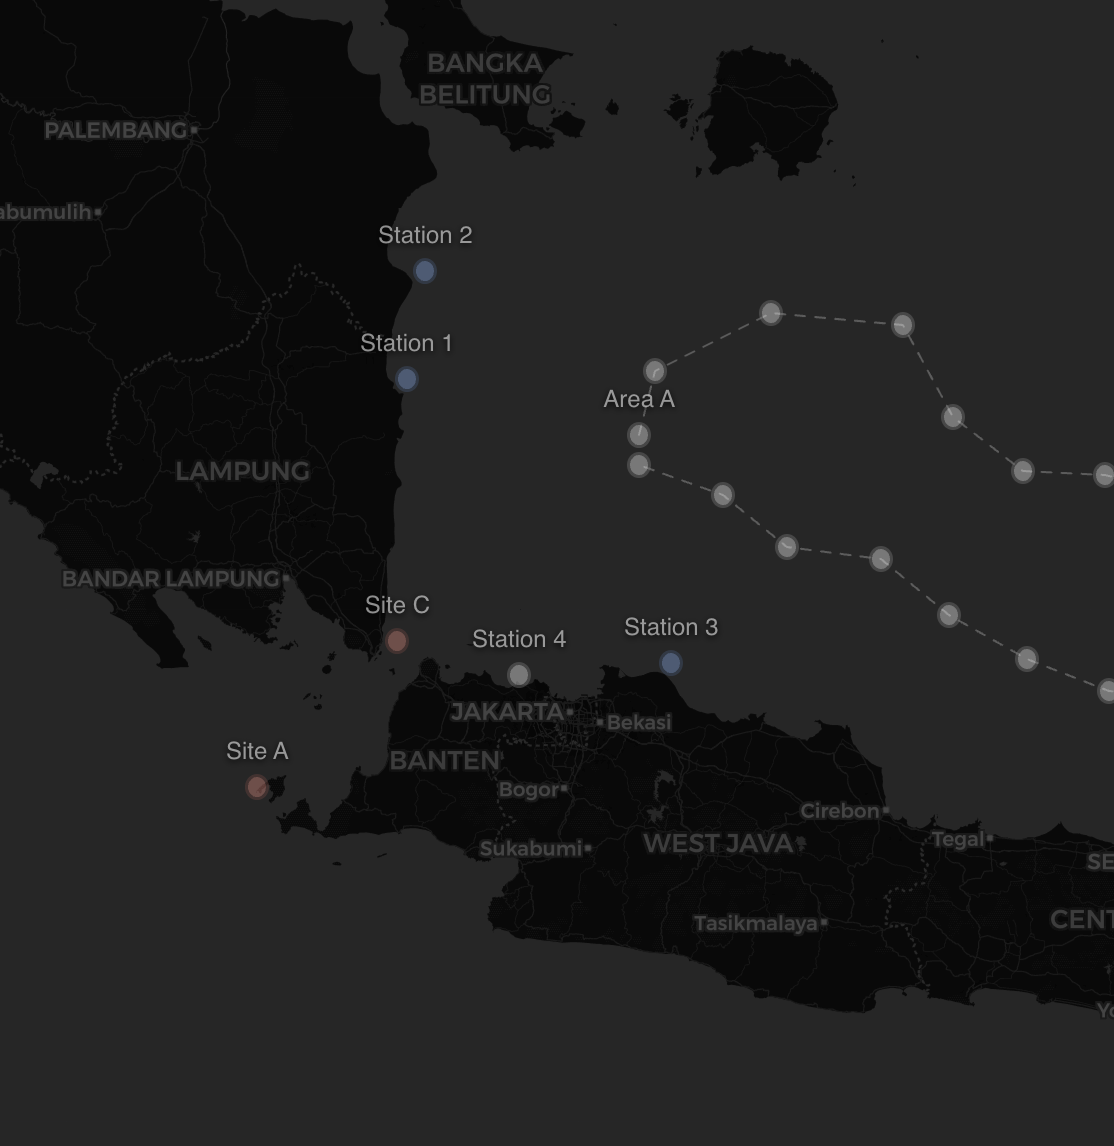Click the Tasikmalaya city label
This screenshot has width=1114, height=1146.
[x=756, y=924]
